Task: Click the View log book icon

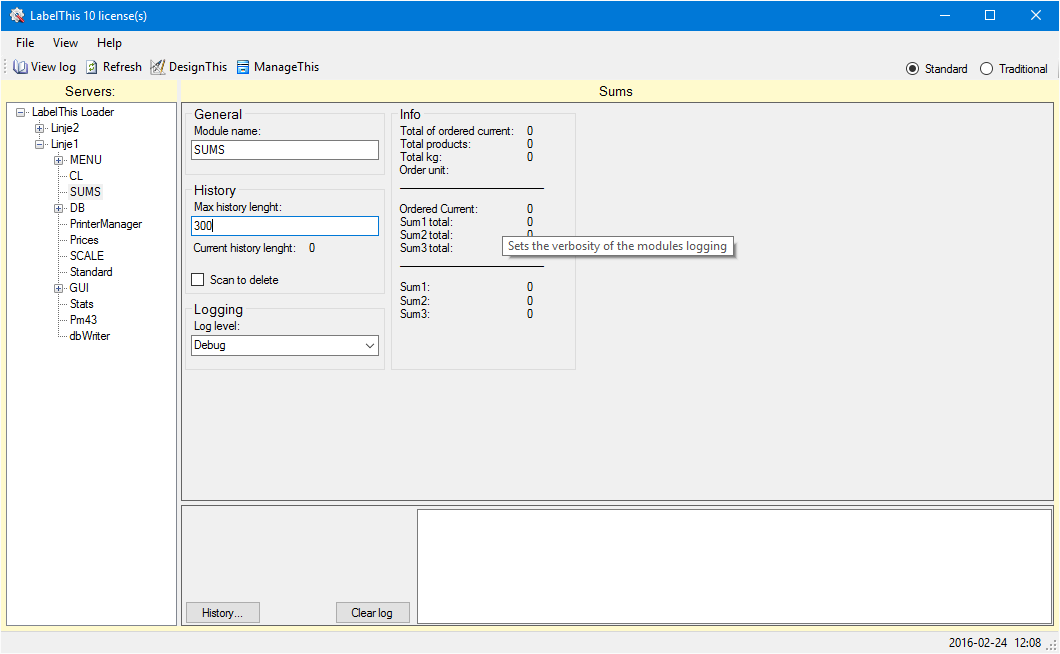Action: (20, 67)
